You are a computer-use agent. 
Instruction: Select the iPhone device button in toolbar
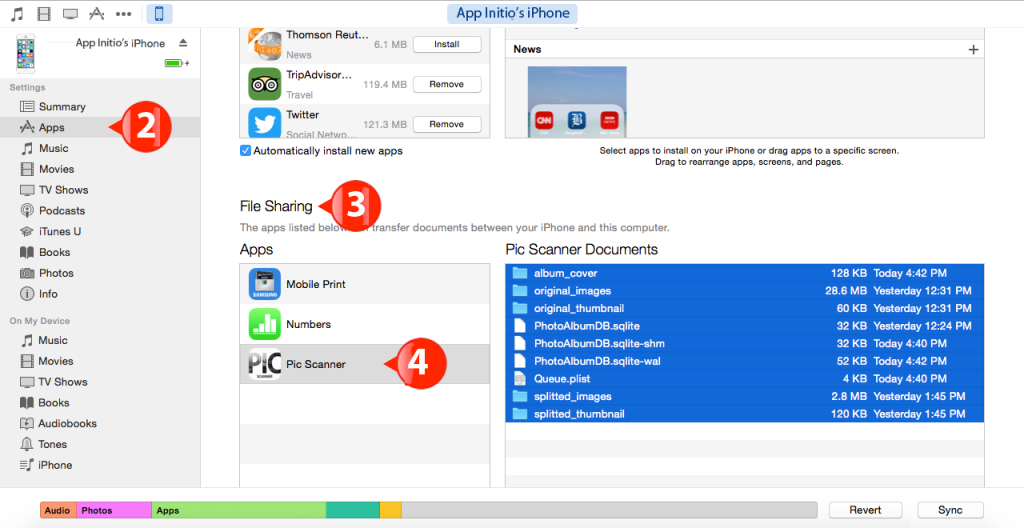159,13
